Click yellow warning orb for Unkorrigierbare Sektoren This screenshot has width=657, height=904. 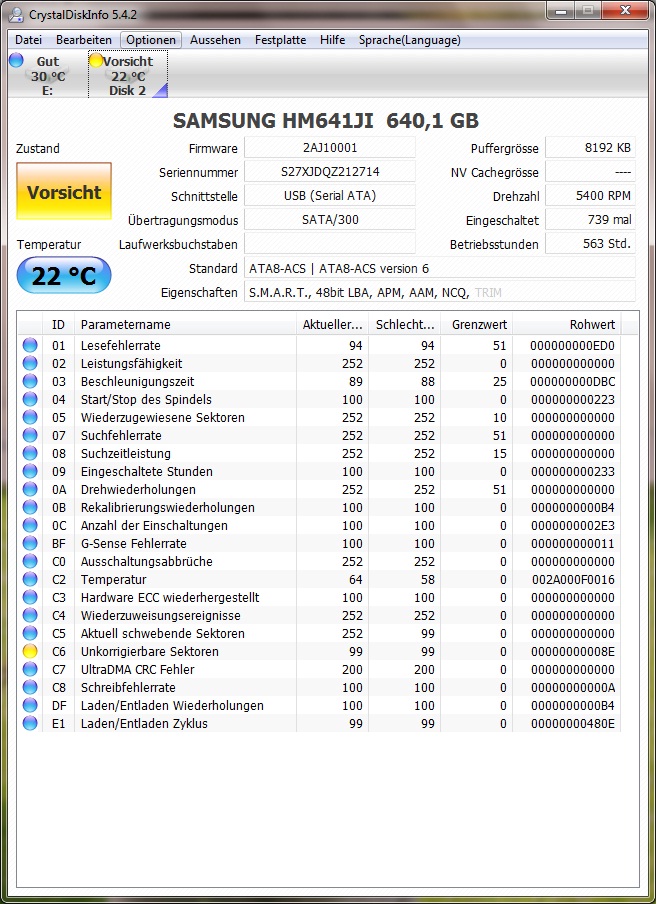[x=29, y=651]
